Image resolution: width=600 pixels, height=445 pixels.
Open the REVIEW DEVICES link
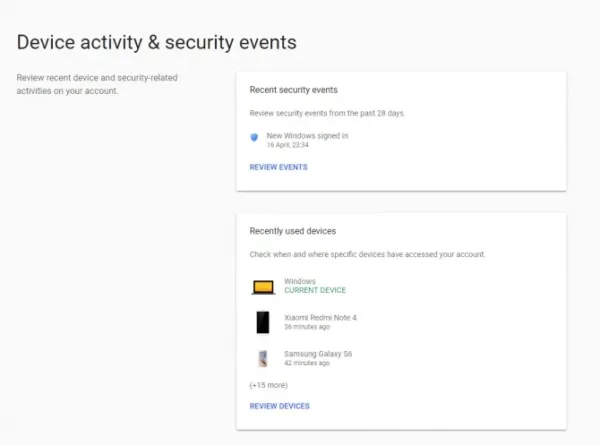[280, 406]
